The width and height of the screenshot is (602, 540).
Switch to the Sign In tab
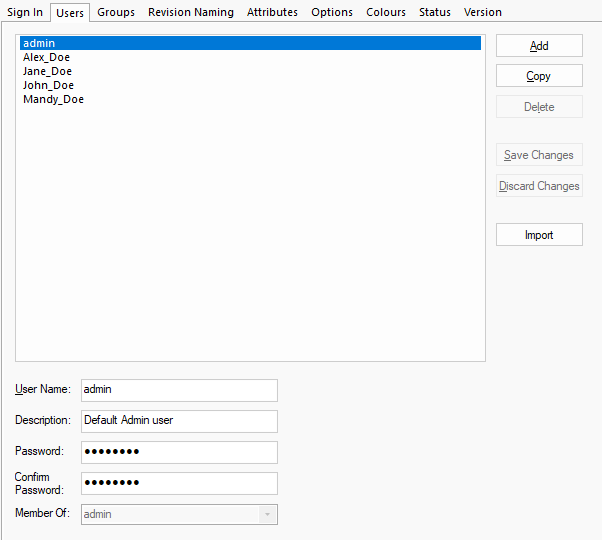point(25,12)
